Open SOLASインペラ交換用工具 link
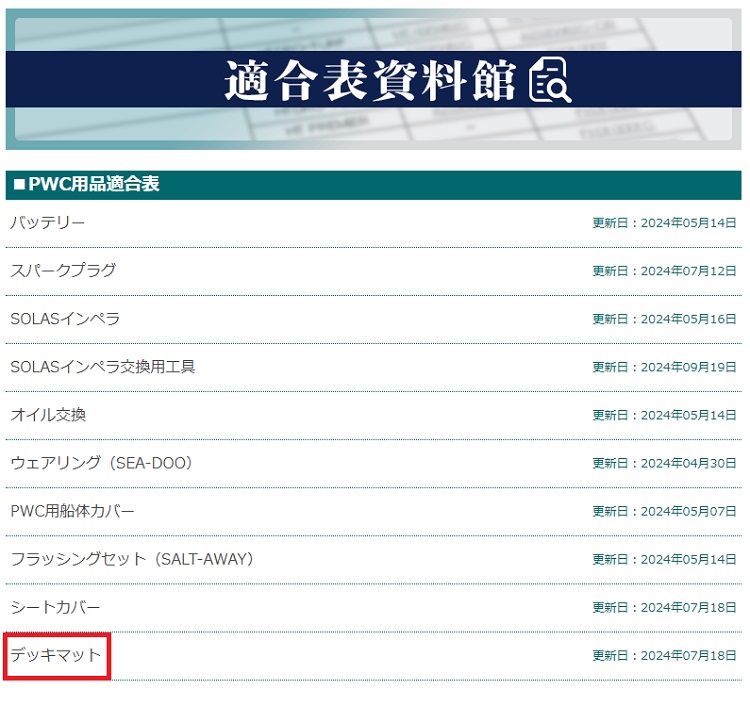750x706 pixels. click(103, 367)
